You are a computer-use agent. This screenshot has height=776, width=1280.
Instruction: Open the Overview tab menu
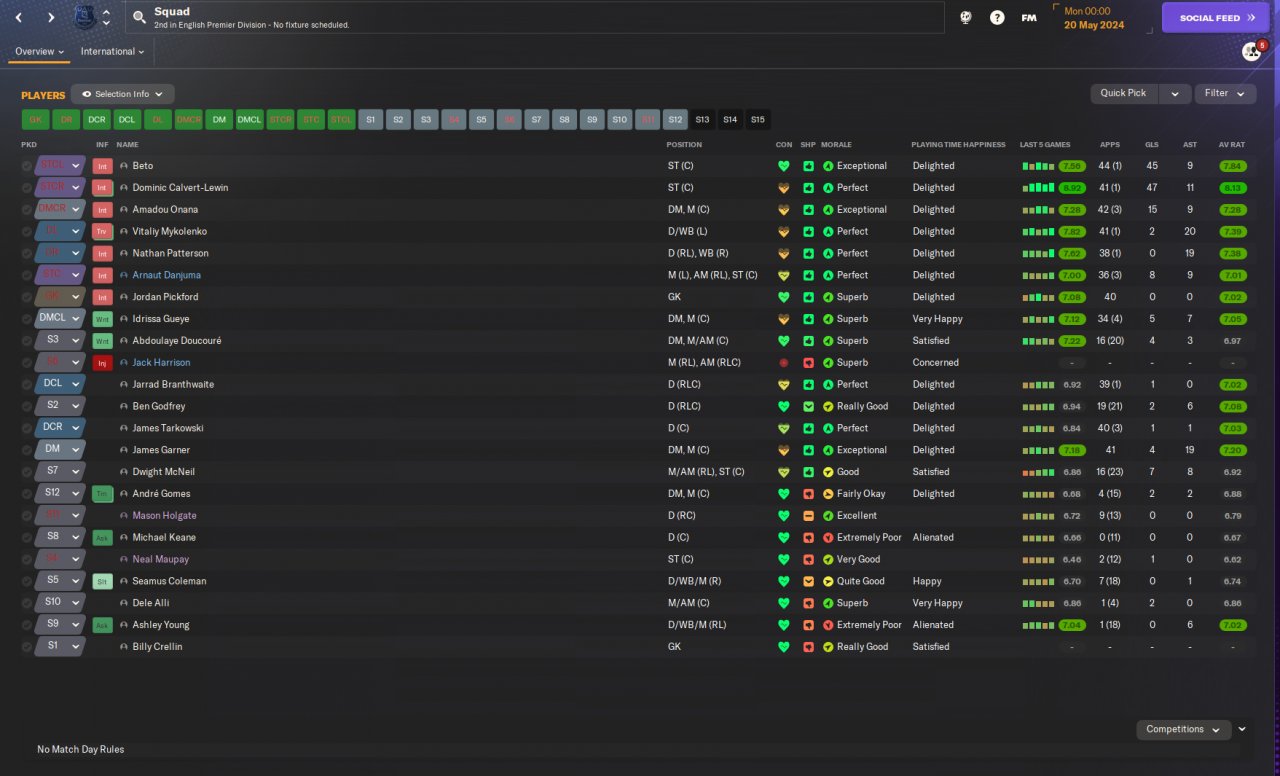tap(39, 51)
